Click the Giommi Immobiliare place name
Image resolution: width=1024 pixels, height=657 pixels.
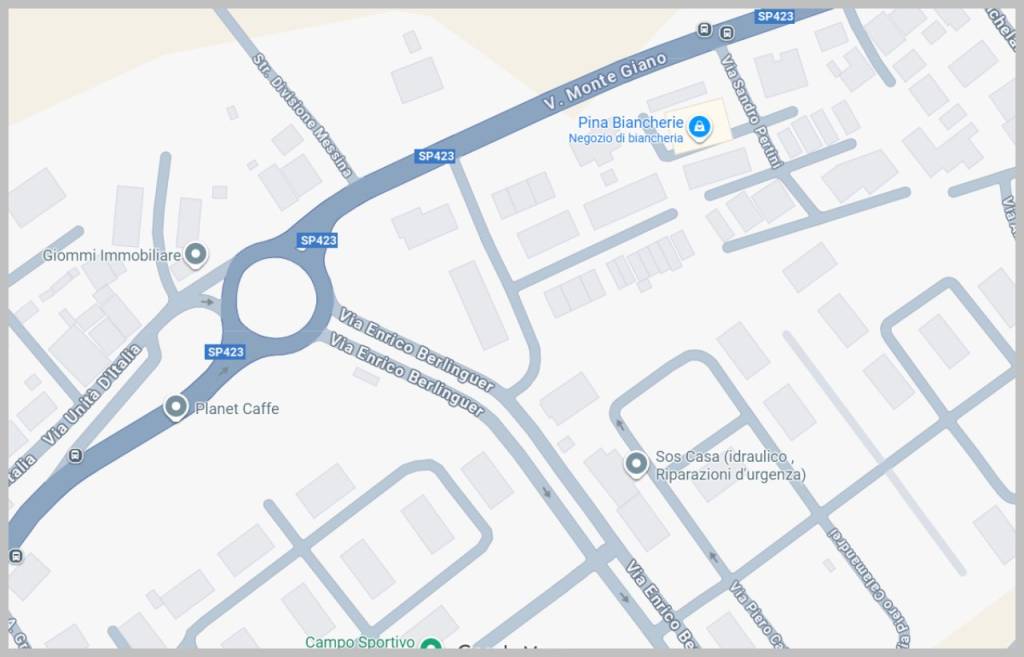[x=112, y=255]
